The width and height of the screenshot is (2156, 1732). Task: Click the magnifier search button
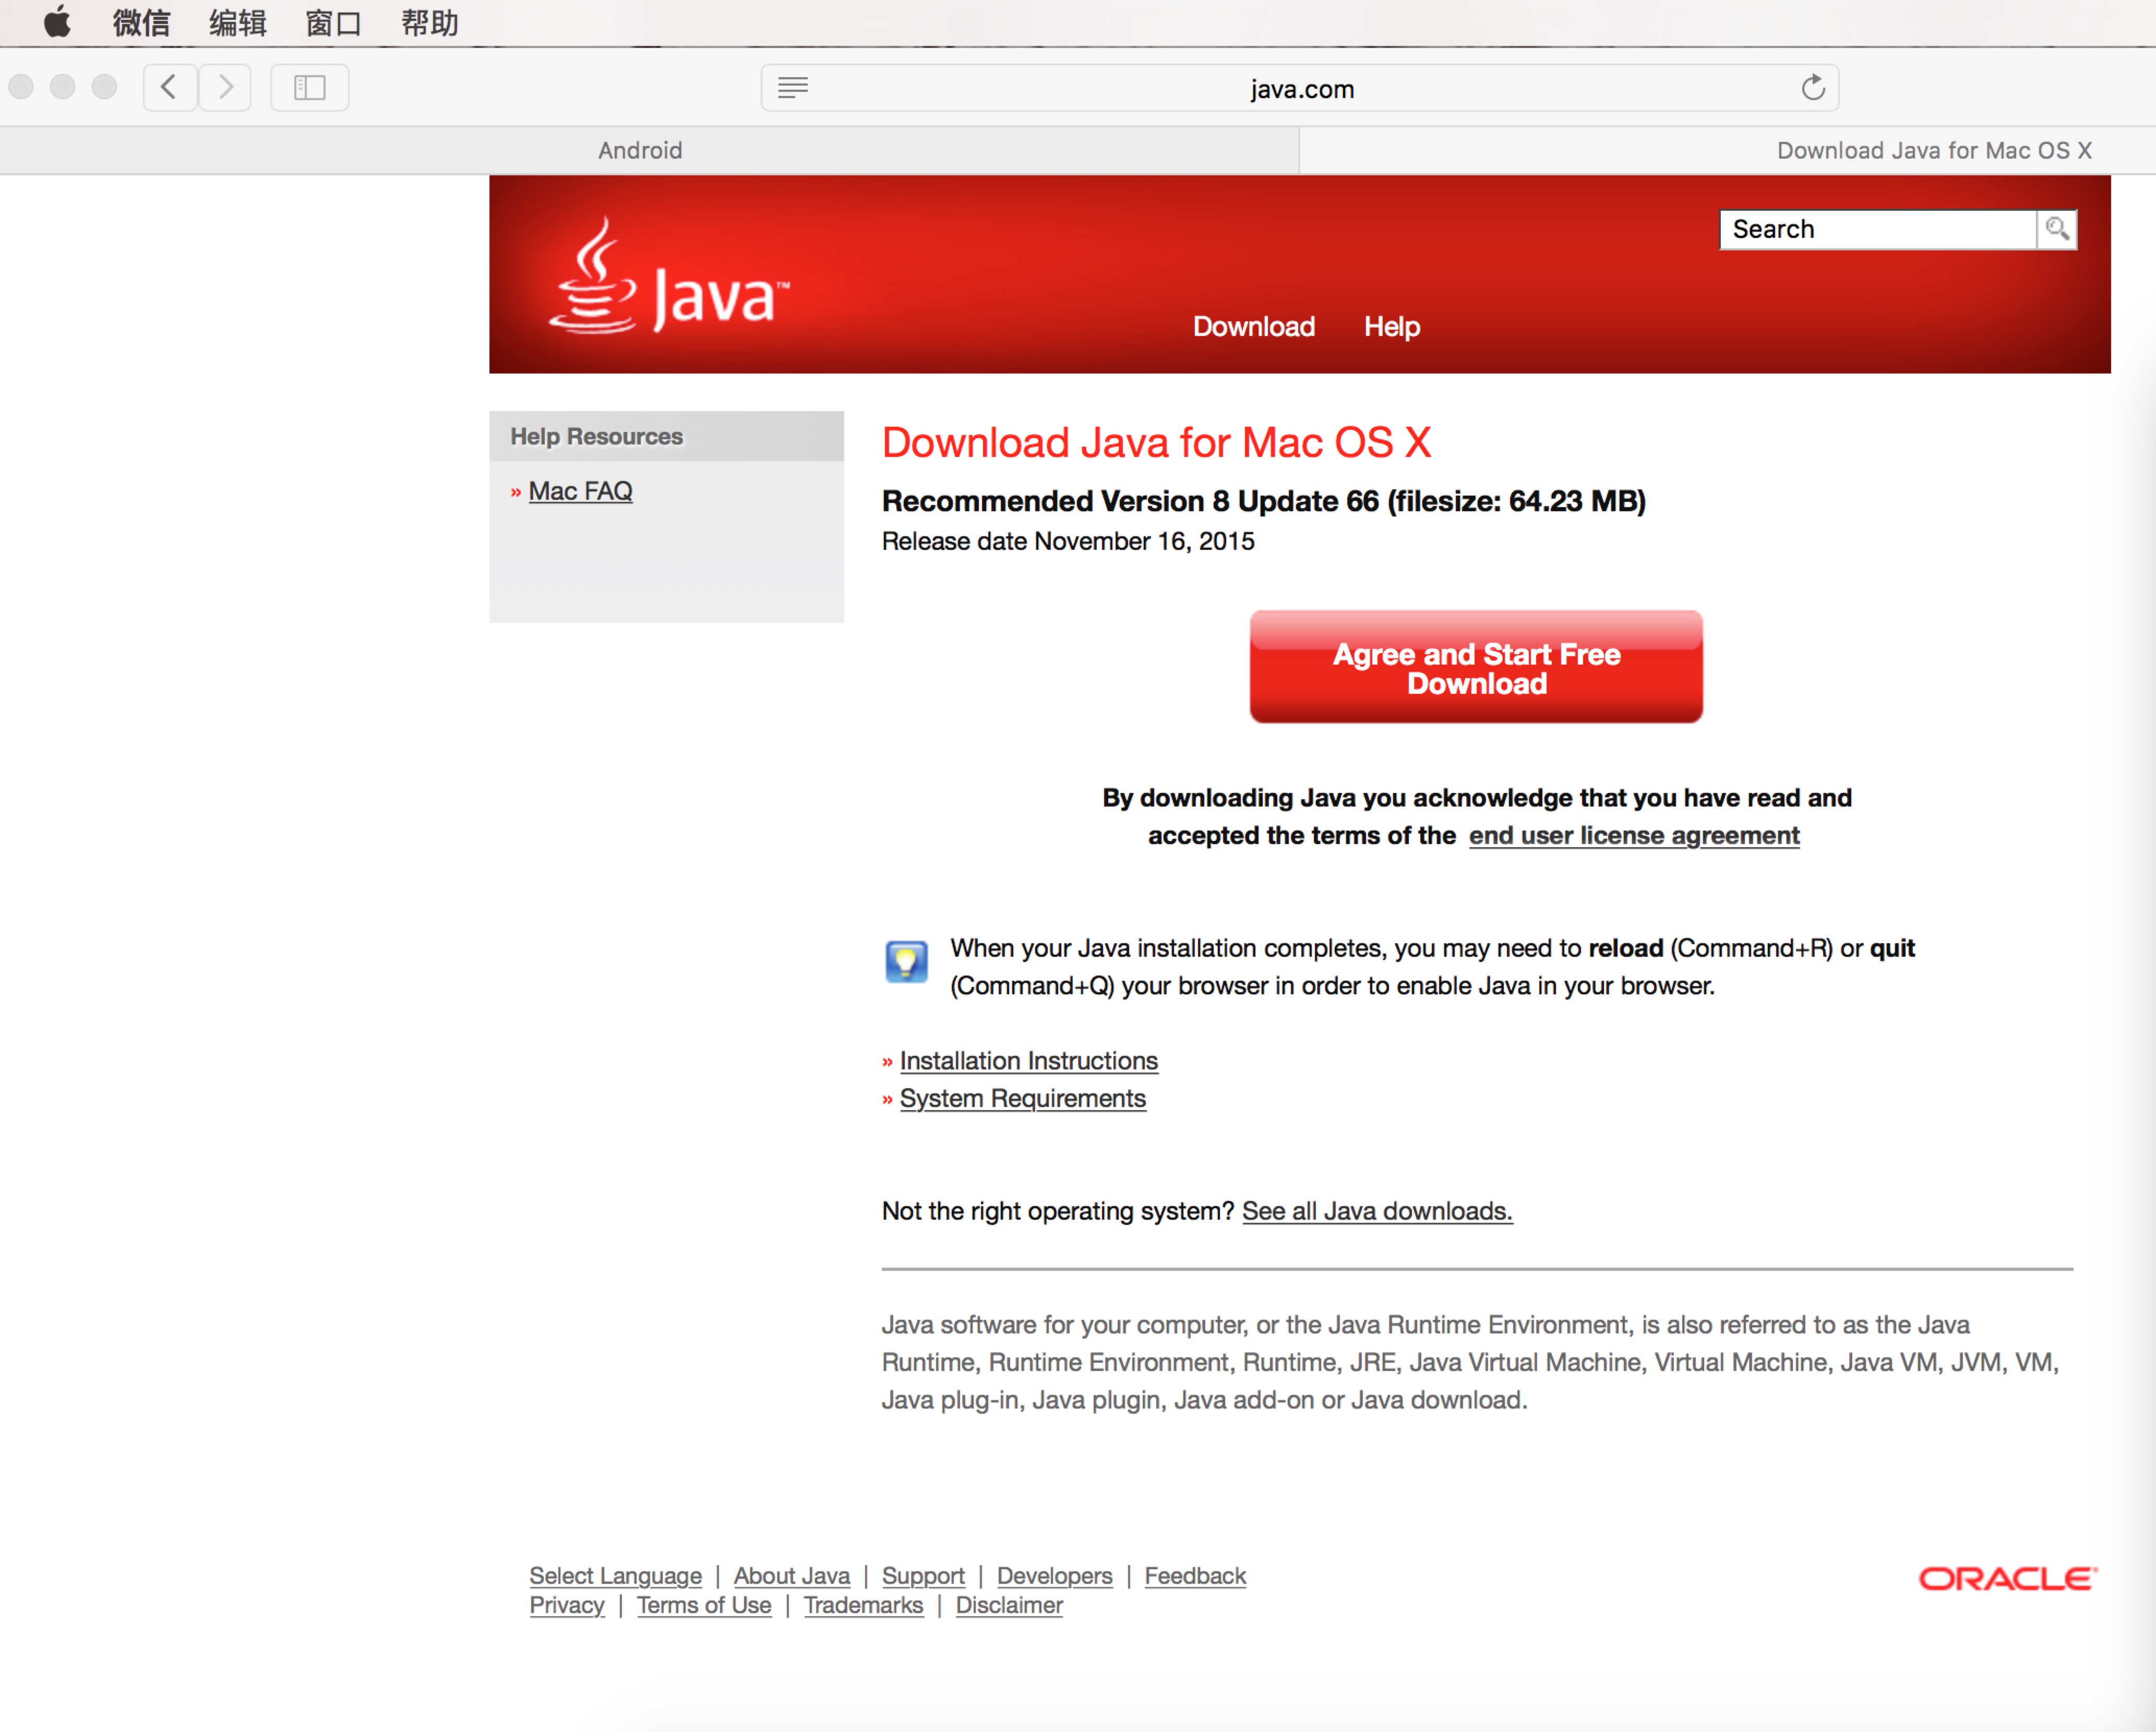tap(2057, 229)
